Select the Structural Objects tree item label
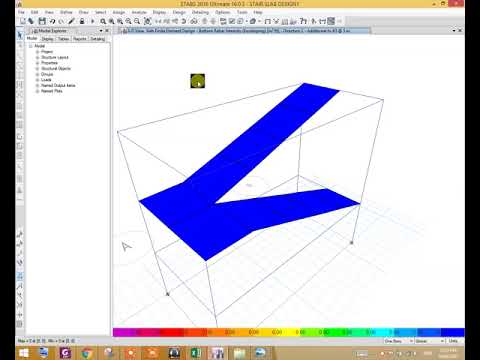This screenshot has height=360, width=480. coord(56,69)
